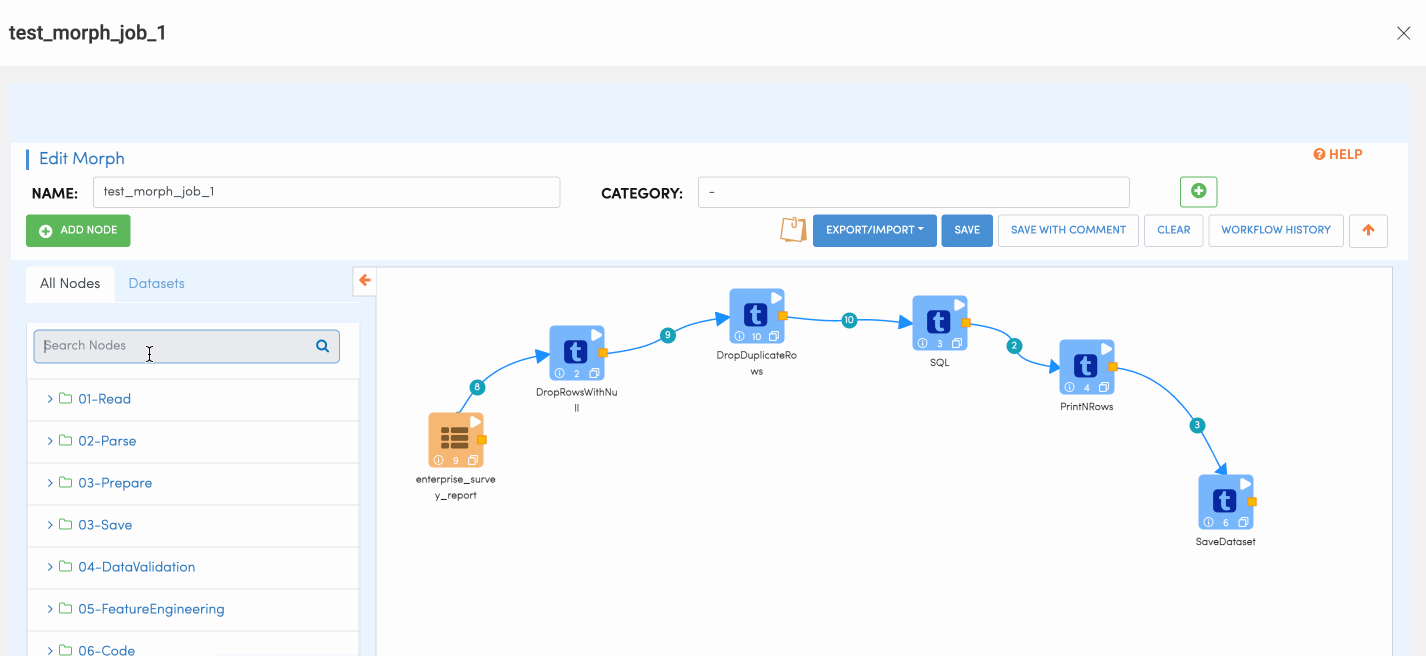Click the DropRowsWithNull node label
Image resolution: width=1426 pixels, height=656 pixels.
577,400
